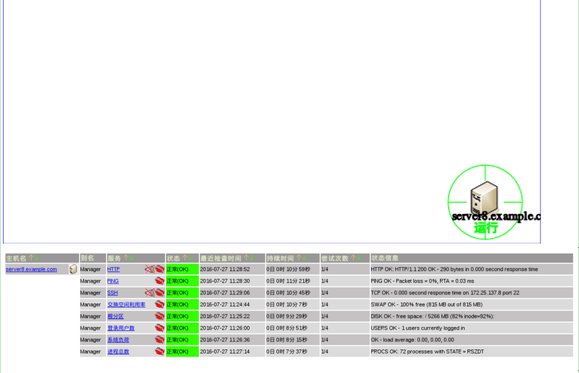The width and height of the screenshot is (579, 373).
Task: Open the server8.example.com host link
Action: pyautogui.click(x=31, y=269)
